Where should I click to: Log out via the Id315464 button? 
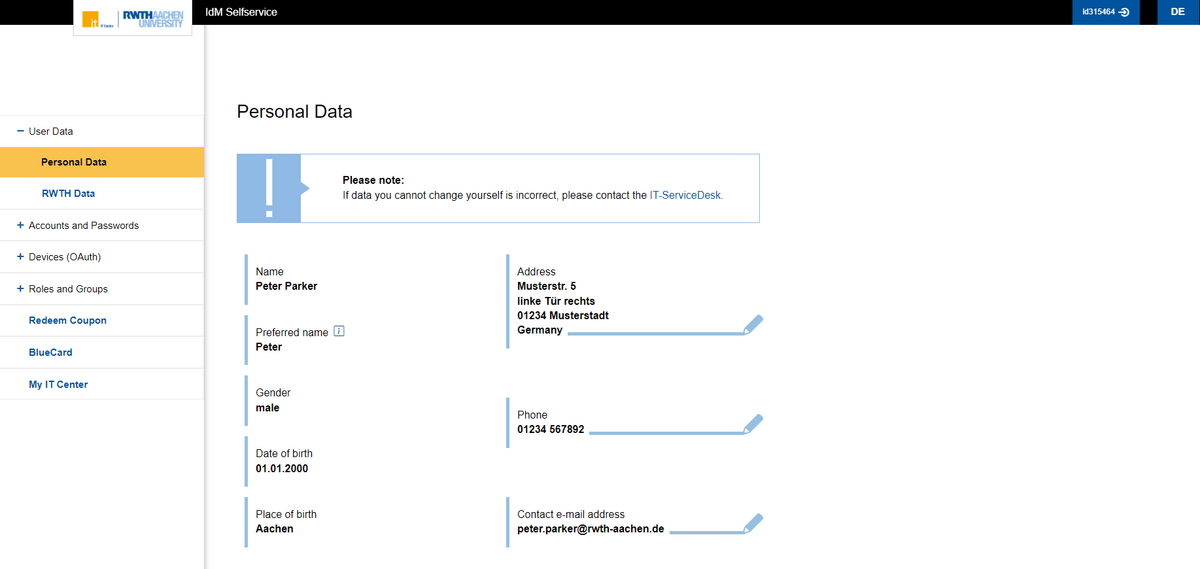coord(1105,12)
